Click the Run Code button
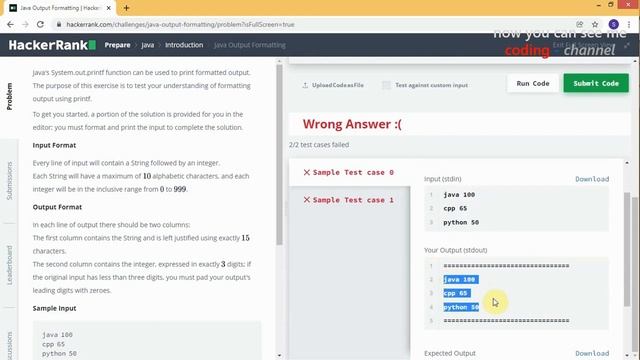Screen dimensions: 640x360 click(533, 83)
